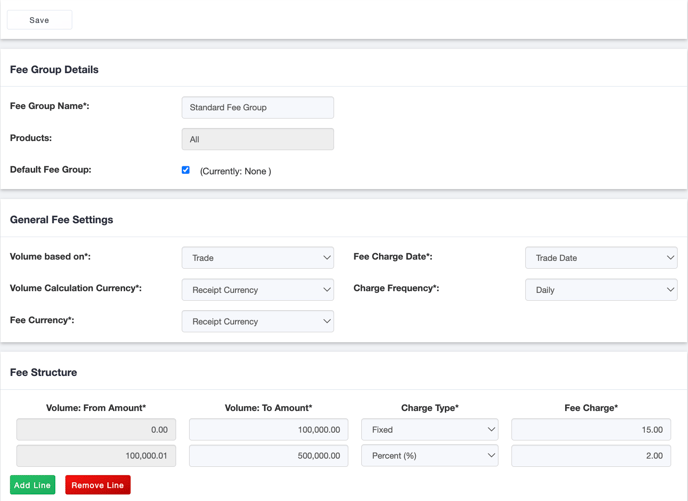Uncheck the Default Fee Group checkbox

186,170
